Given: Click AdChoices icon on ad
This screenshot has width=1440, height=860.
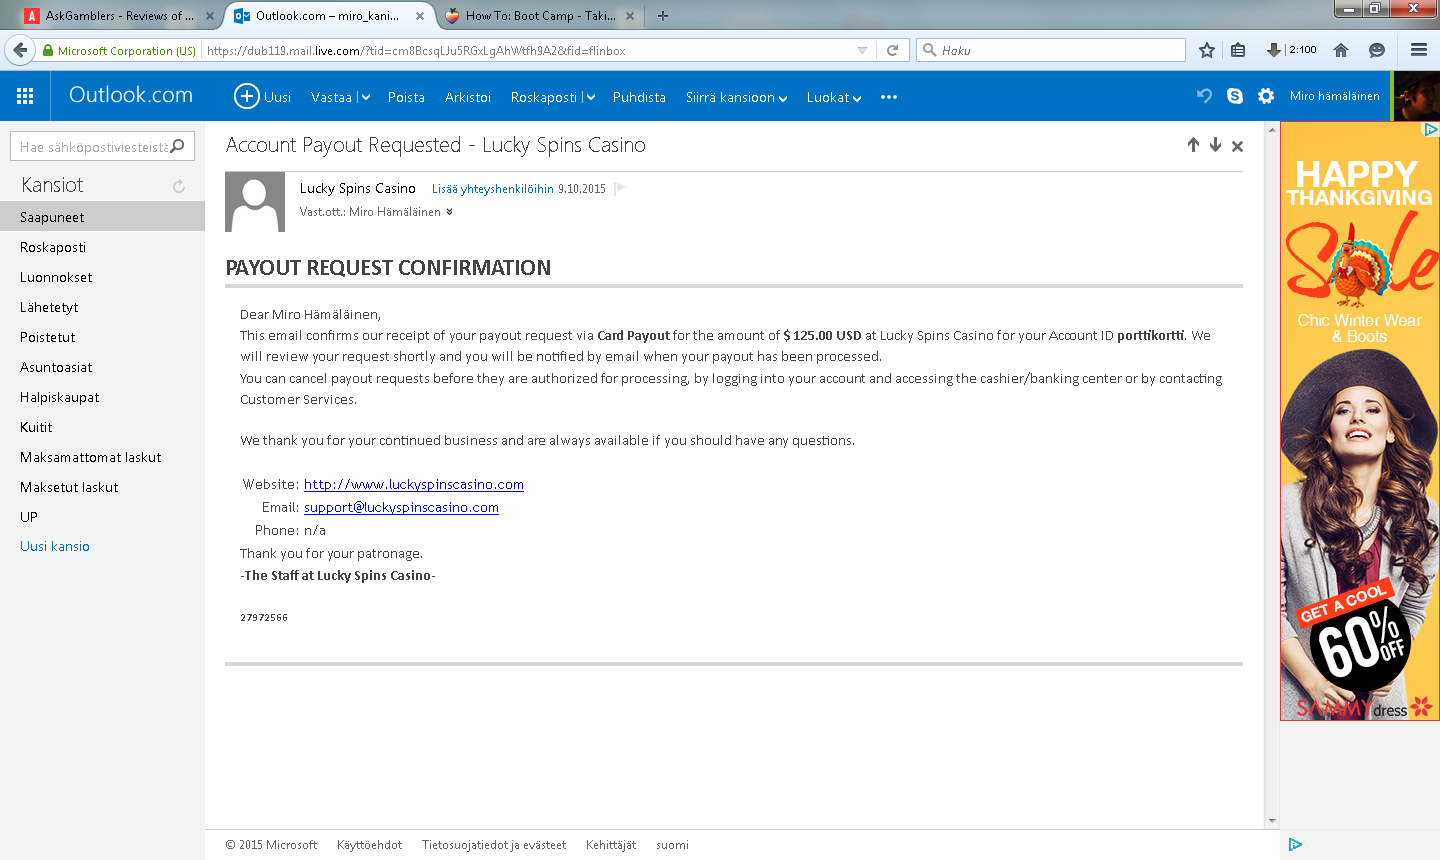Looking at the screenshot, I should click(x=1431, y=129).
